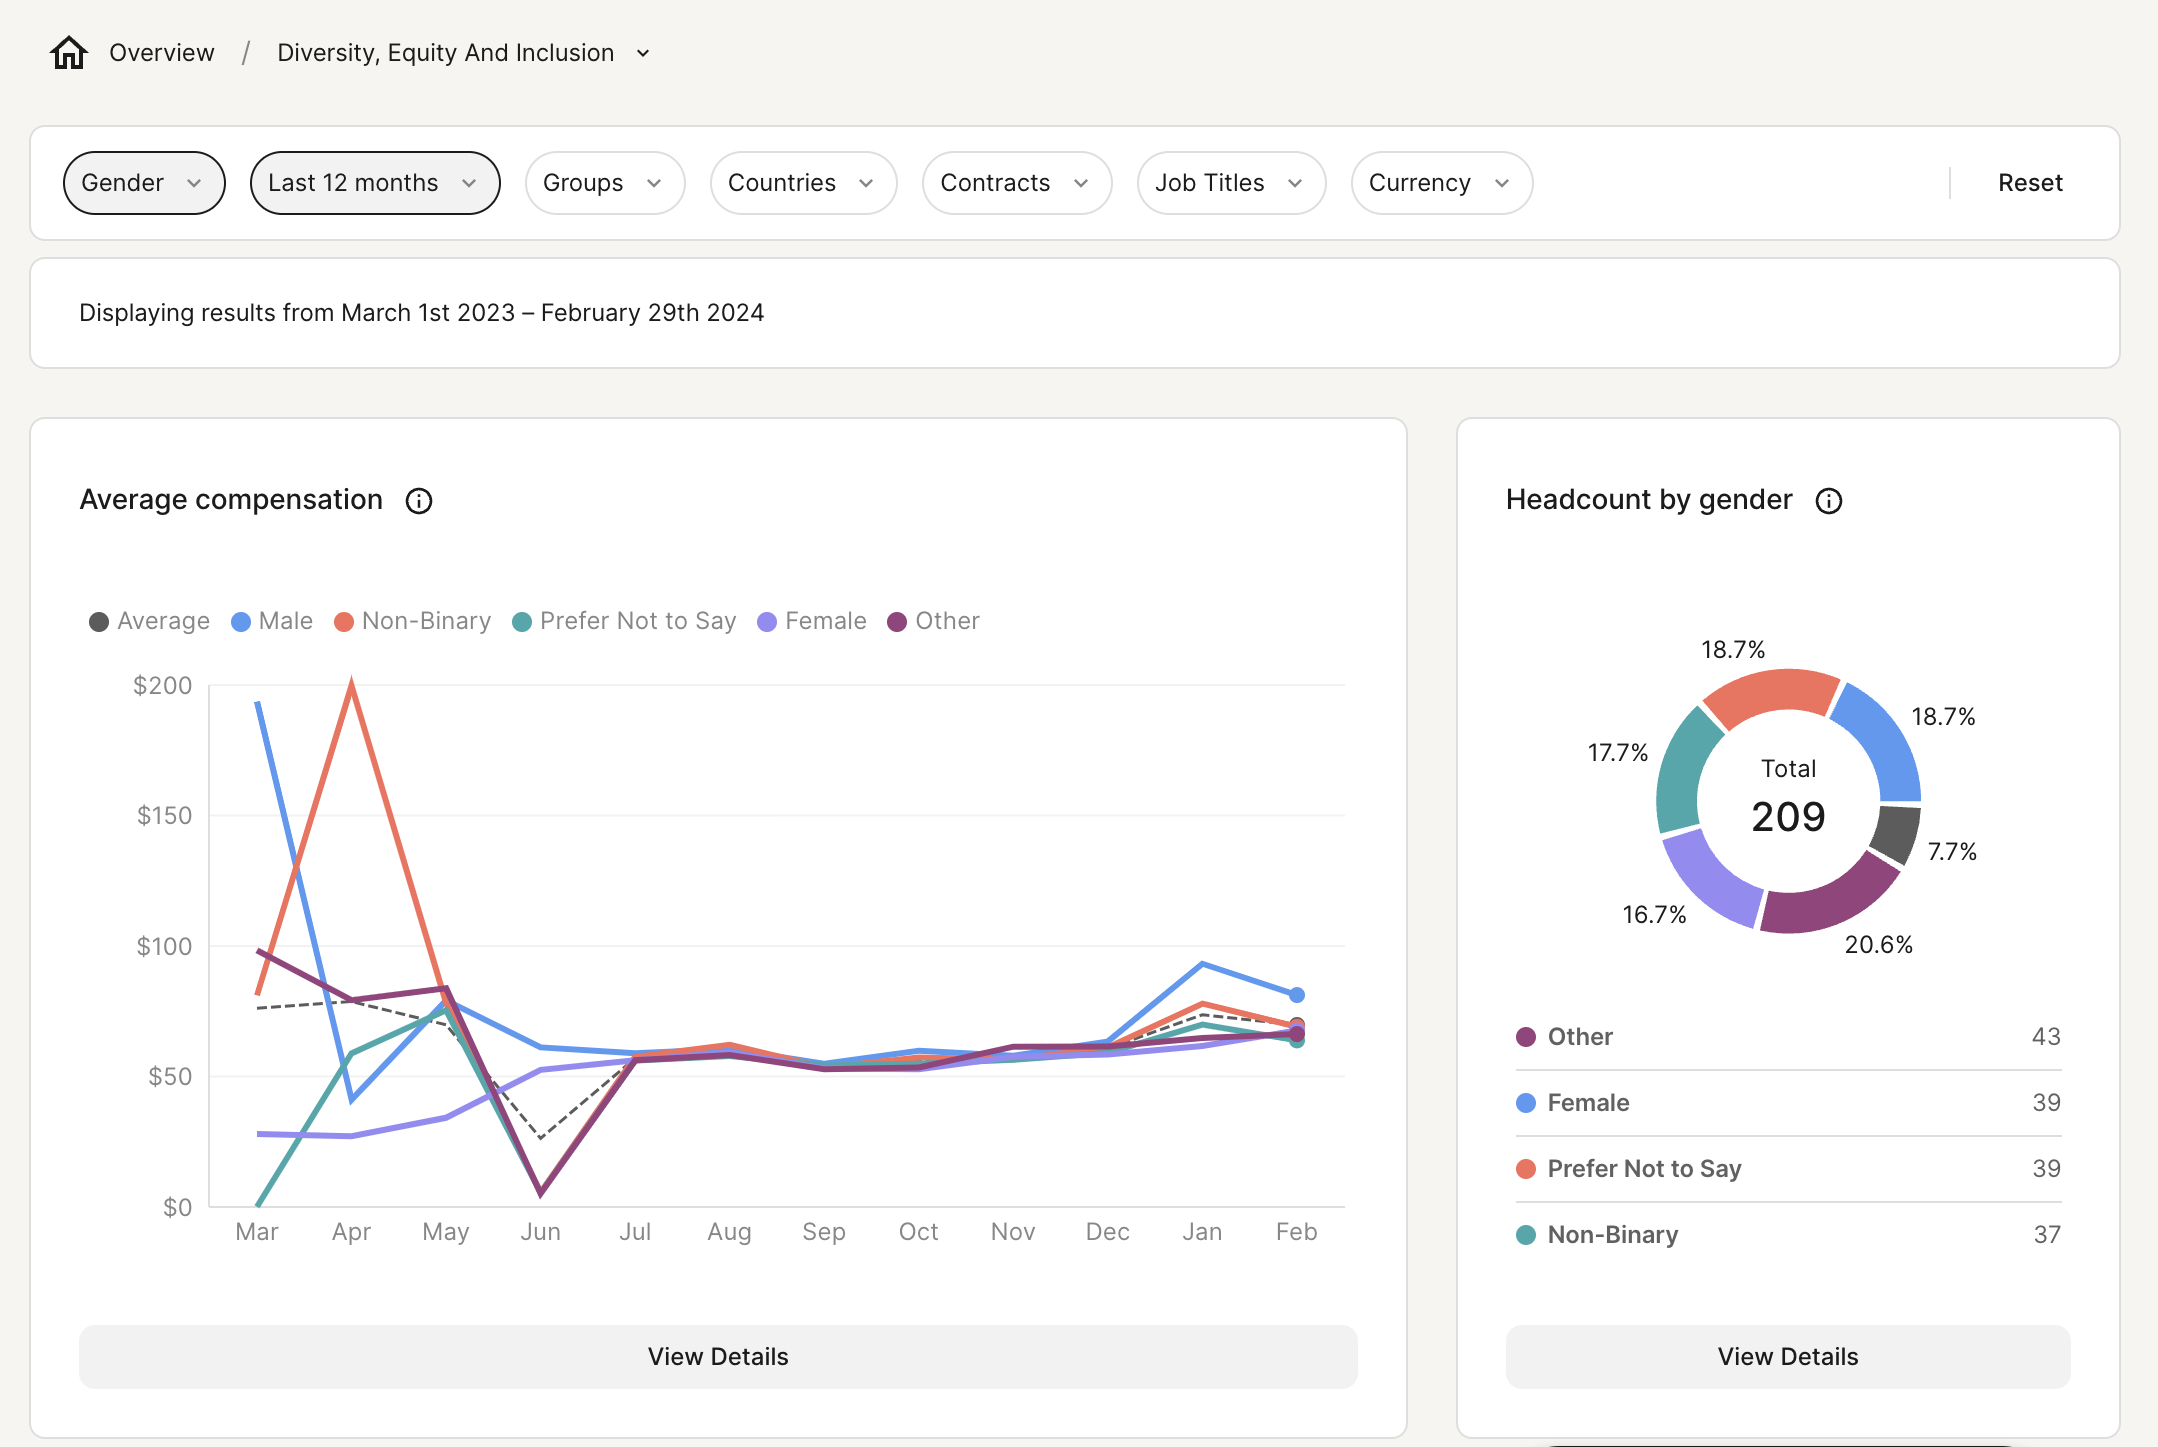Open the Gender filter dropdown
Viewport: 2158px width, 1447px height.
pyautogui.click(x=143, y=183)
